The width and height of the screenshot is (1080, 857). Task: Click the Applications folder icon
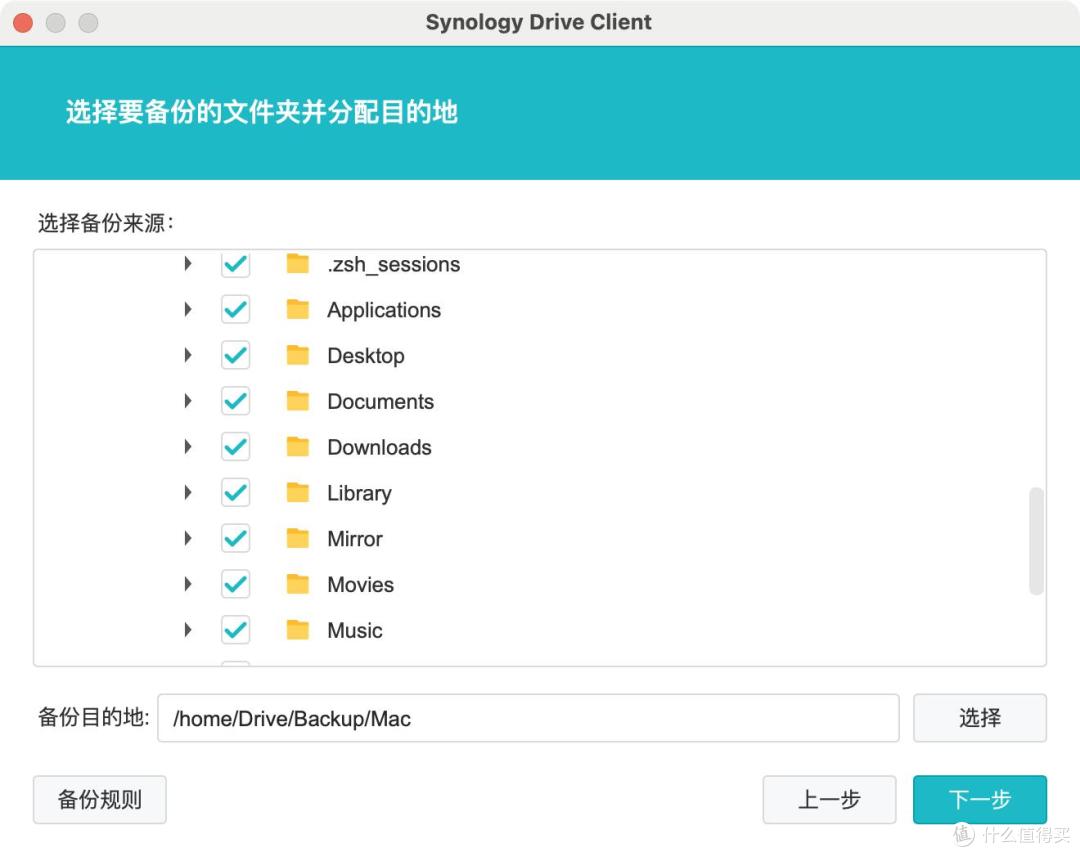[x=298, y=309]
